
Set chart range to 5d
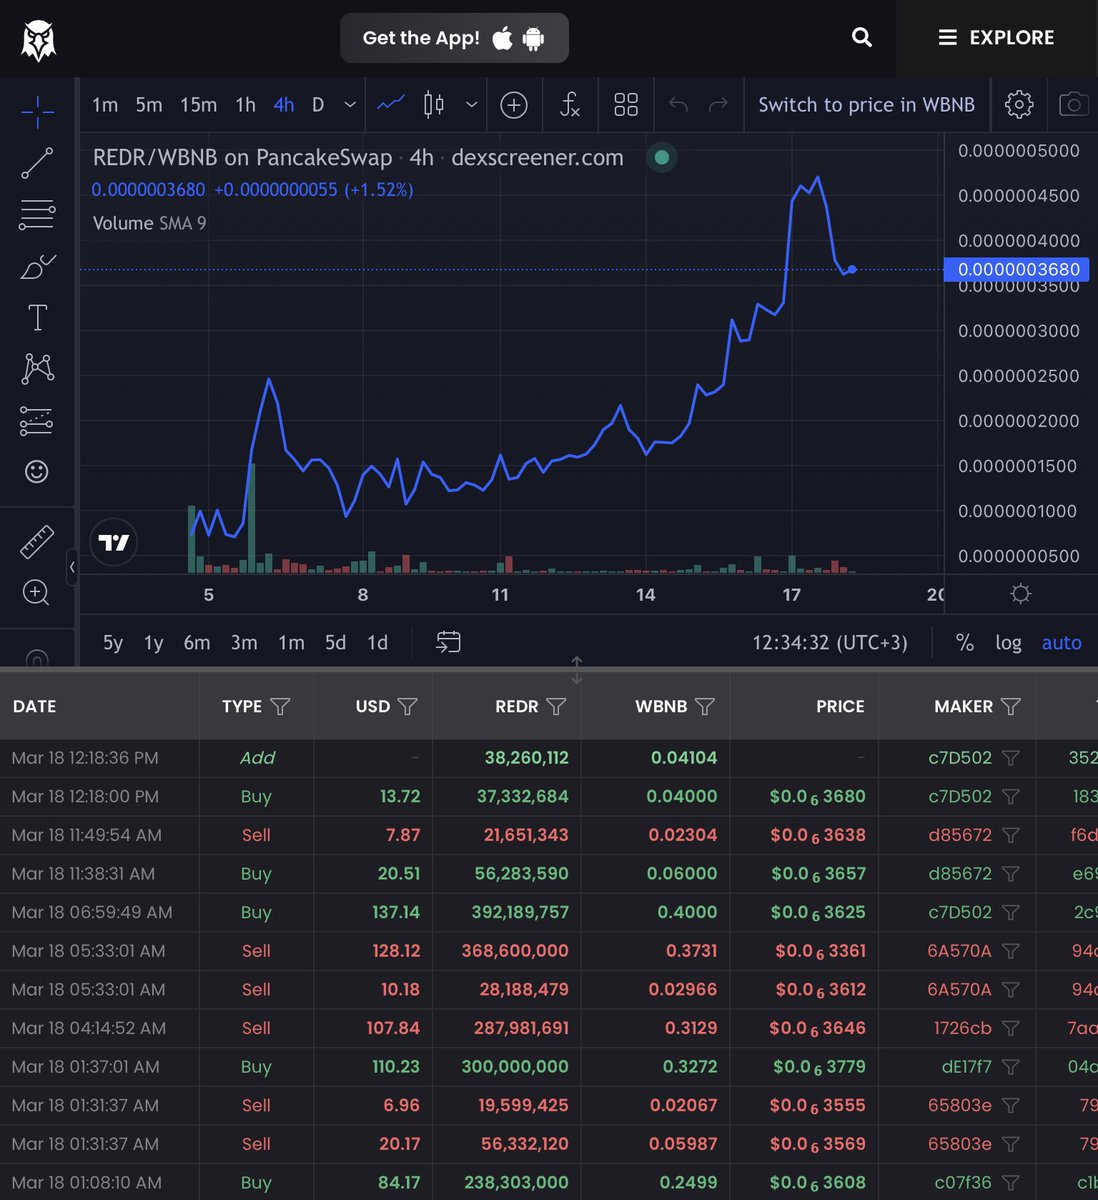pos(335,643)
